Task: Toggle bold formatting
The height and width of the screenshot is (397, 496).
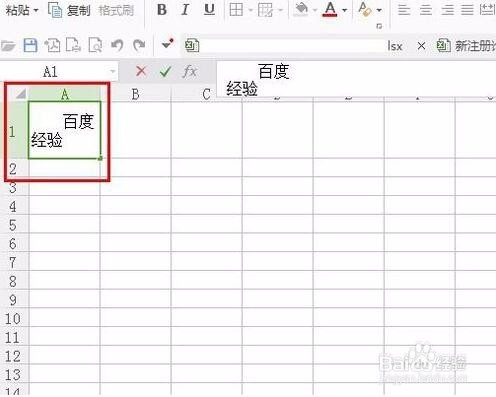Action: (x=162, y=10)
